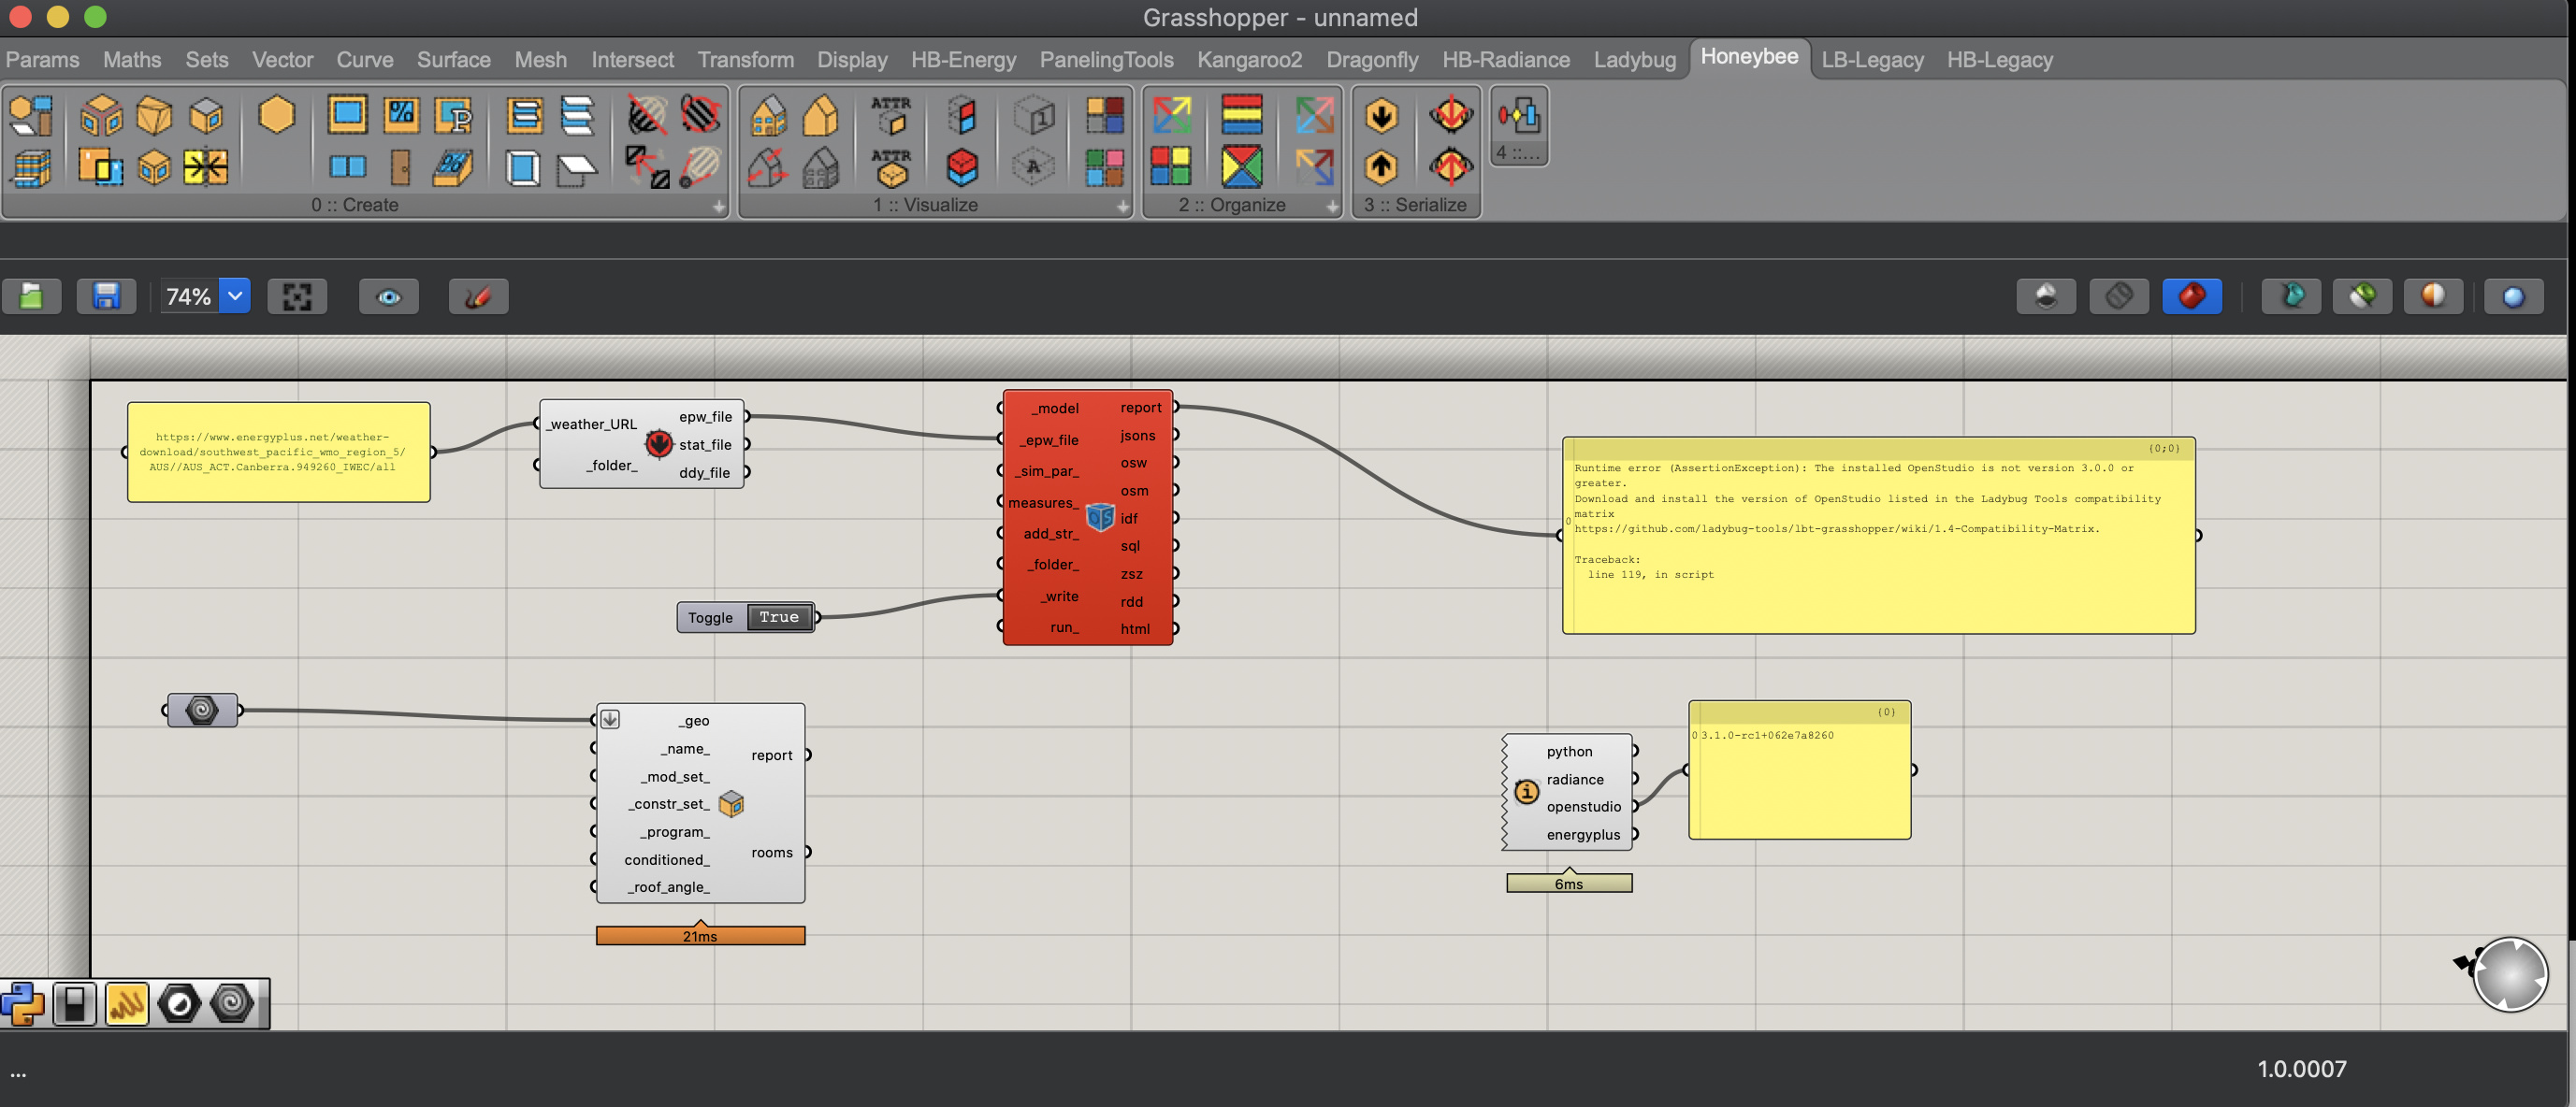Click the down arrow Serialize icon

point(1381,116)
